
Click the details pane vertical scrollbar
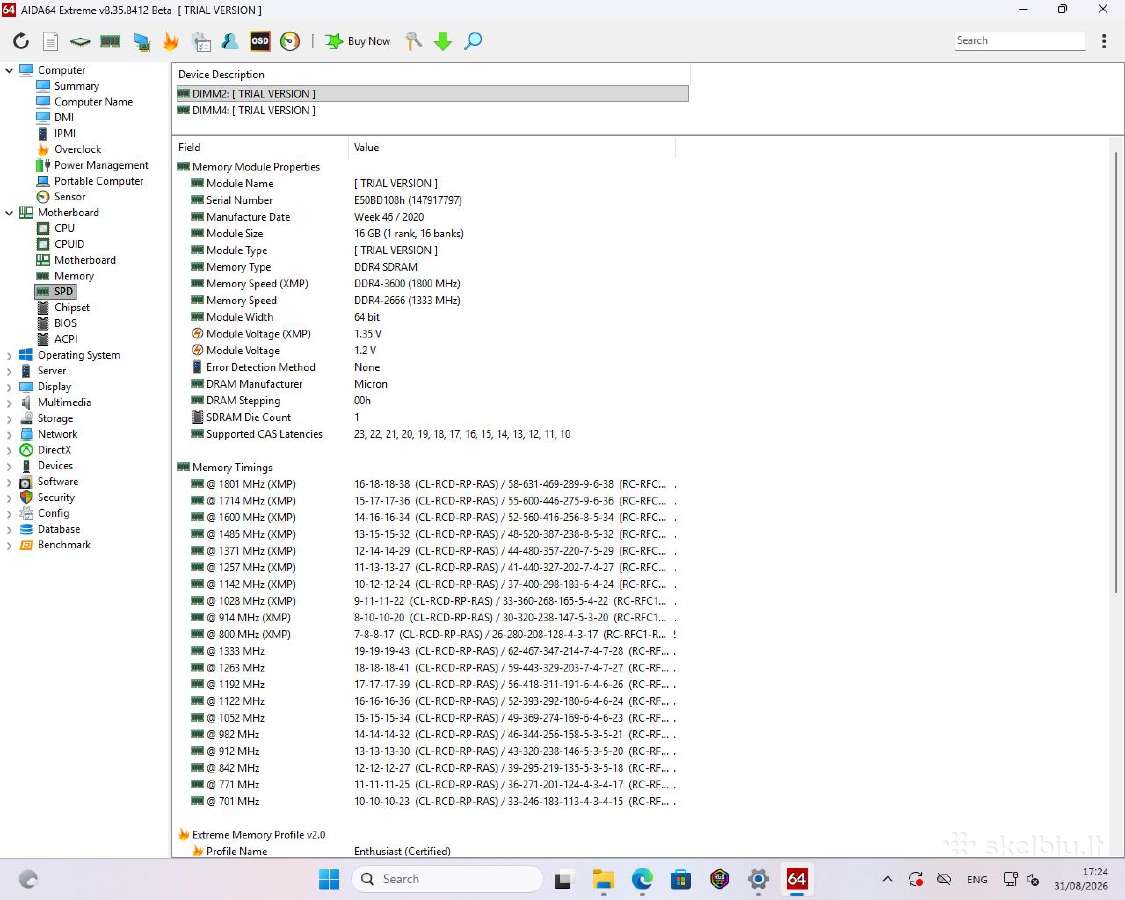[x=1116, y=373]
